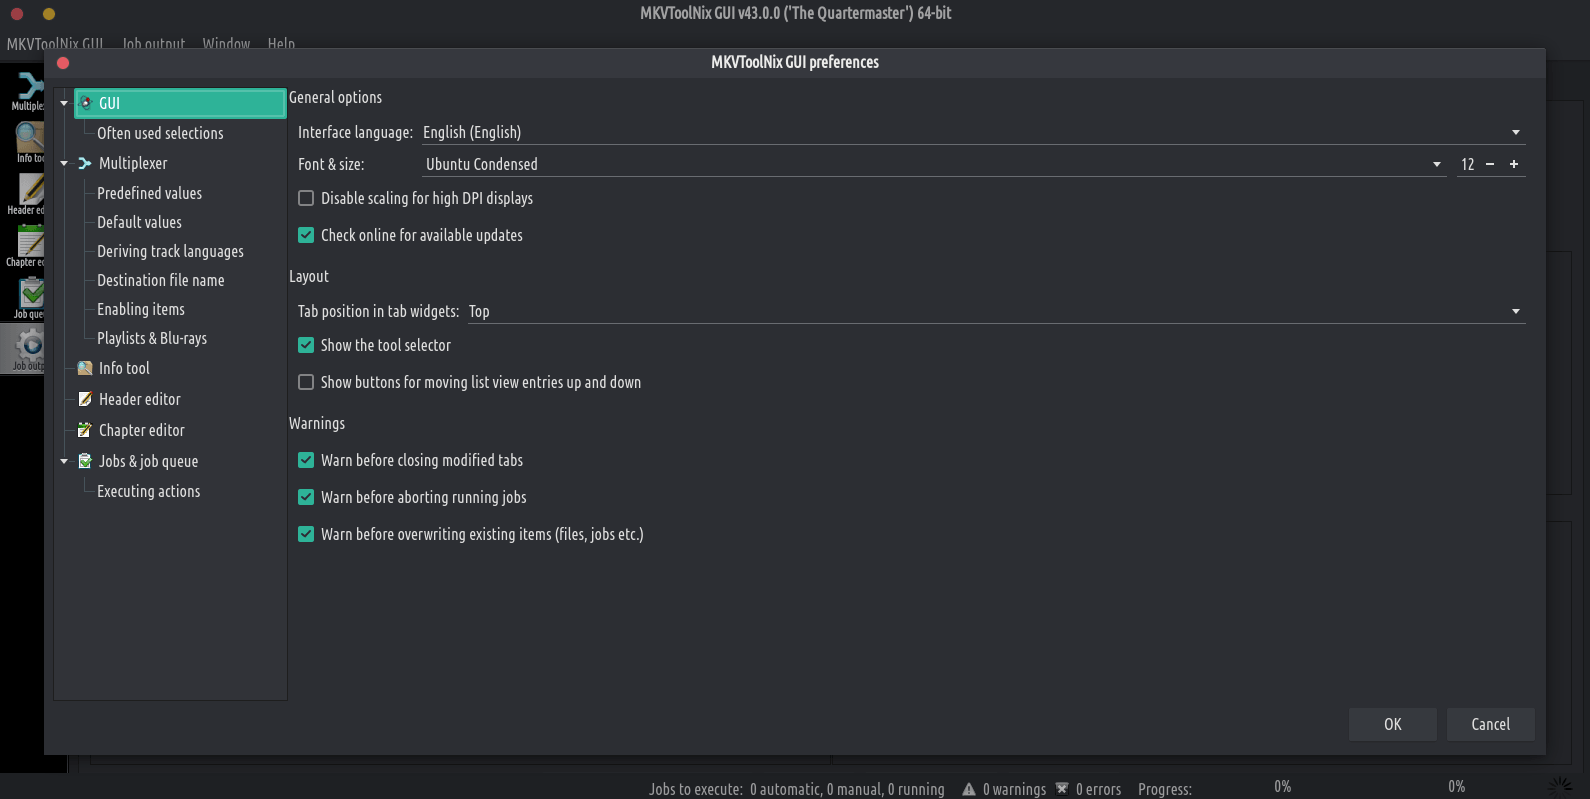Click OK to save preferences
1590x799 pixels.
[1392, 724]
